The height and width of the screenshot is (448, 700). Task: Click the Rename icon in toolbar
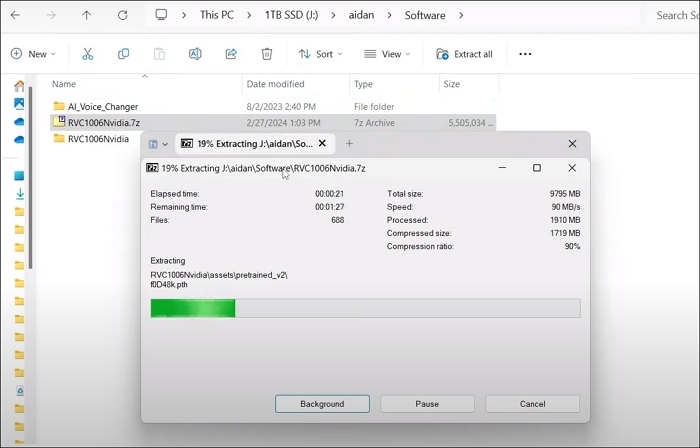[195, 54]
